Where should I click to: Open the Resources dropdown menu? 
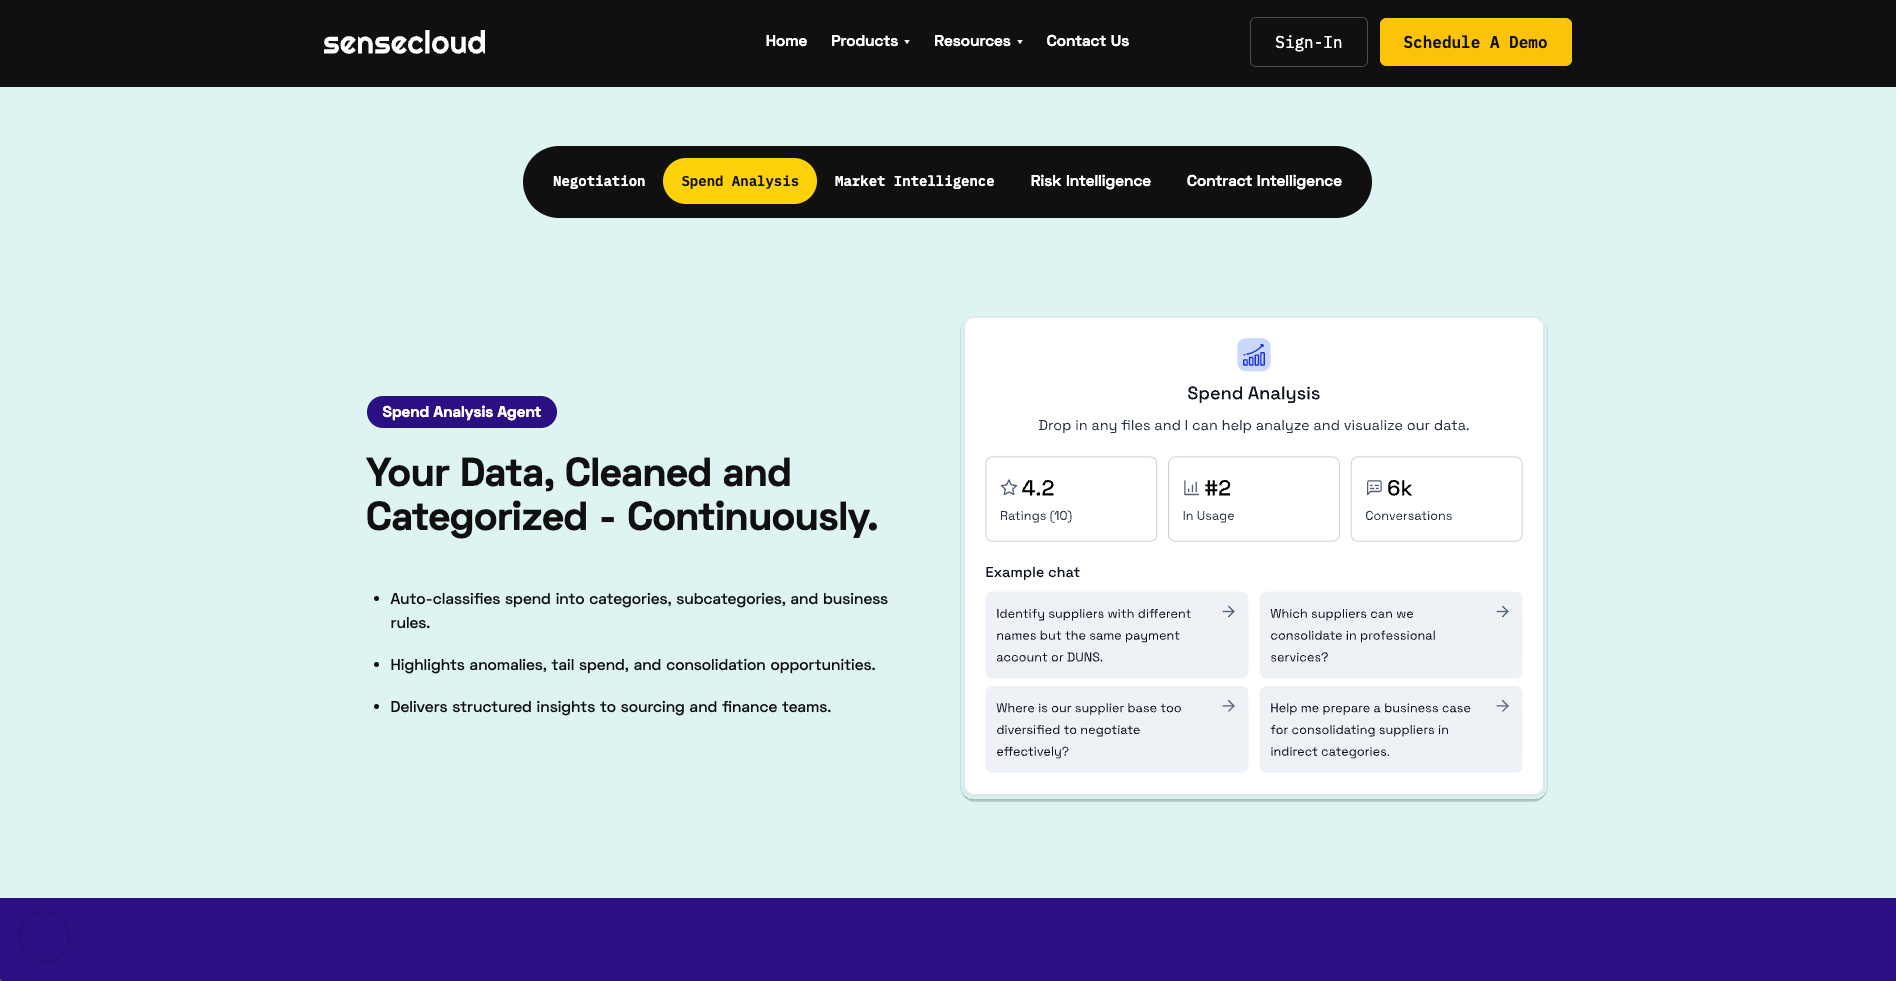click(x=977, y=41)
